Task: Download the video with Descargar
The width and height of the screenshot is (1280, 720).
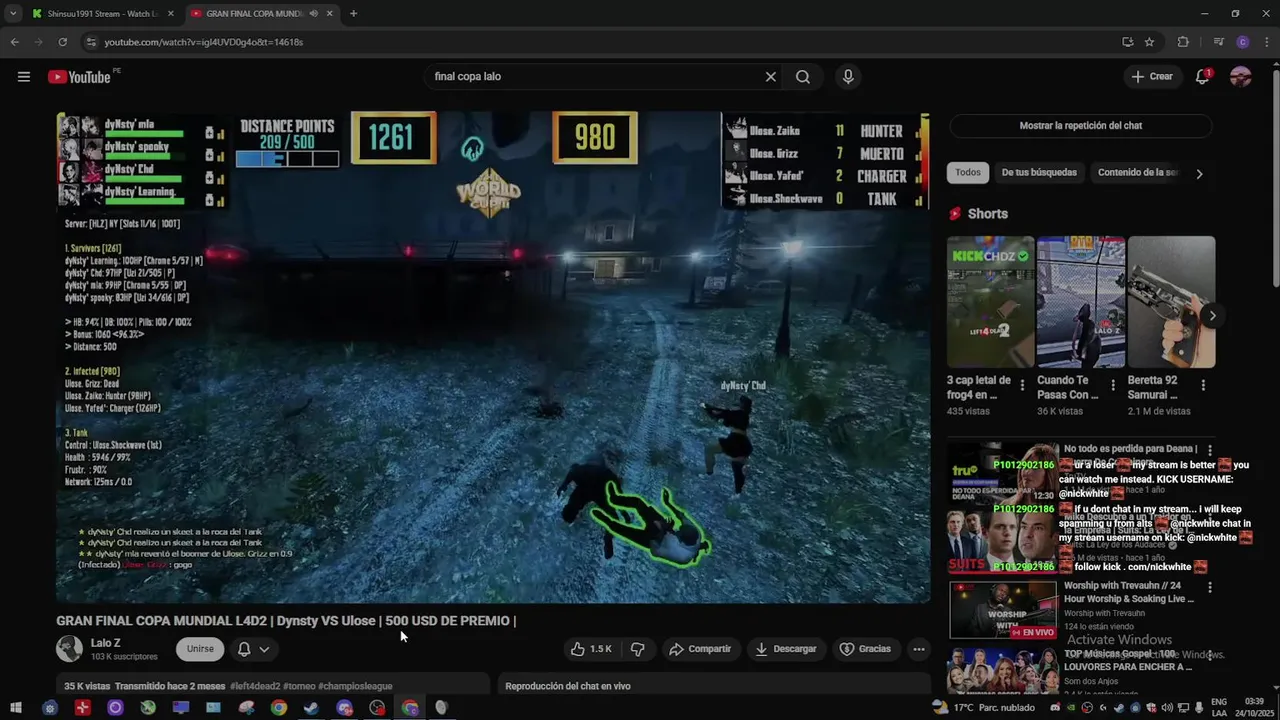Action: pos(785,649)
